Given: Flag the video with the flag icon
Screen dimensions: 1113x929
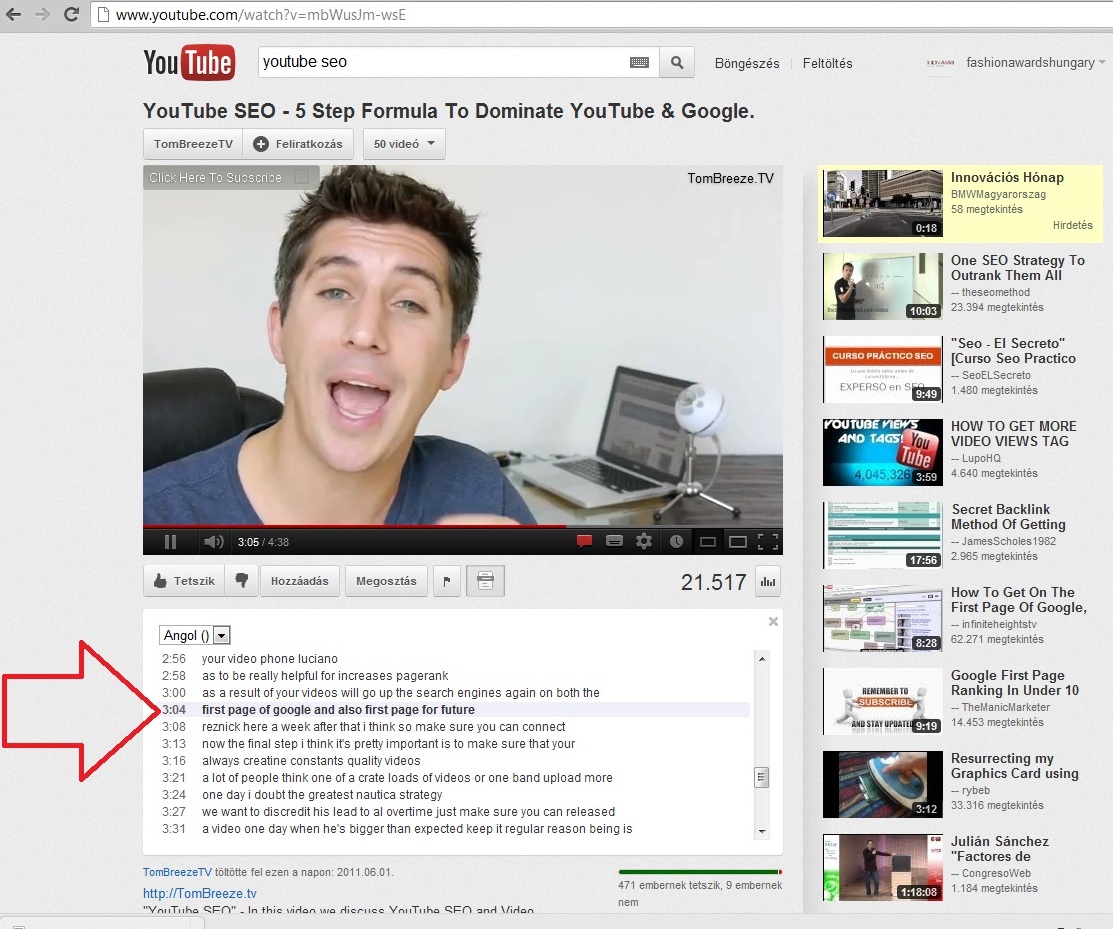Looking at the screenshot, I should [x=447, y=581].
